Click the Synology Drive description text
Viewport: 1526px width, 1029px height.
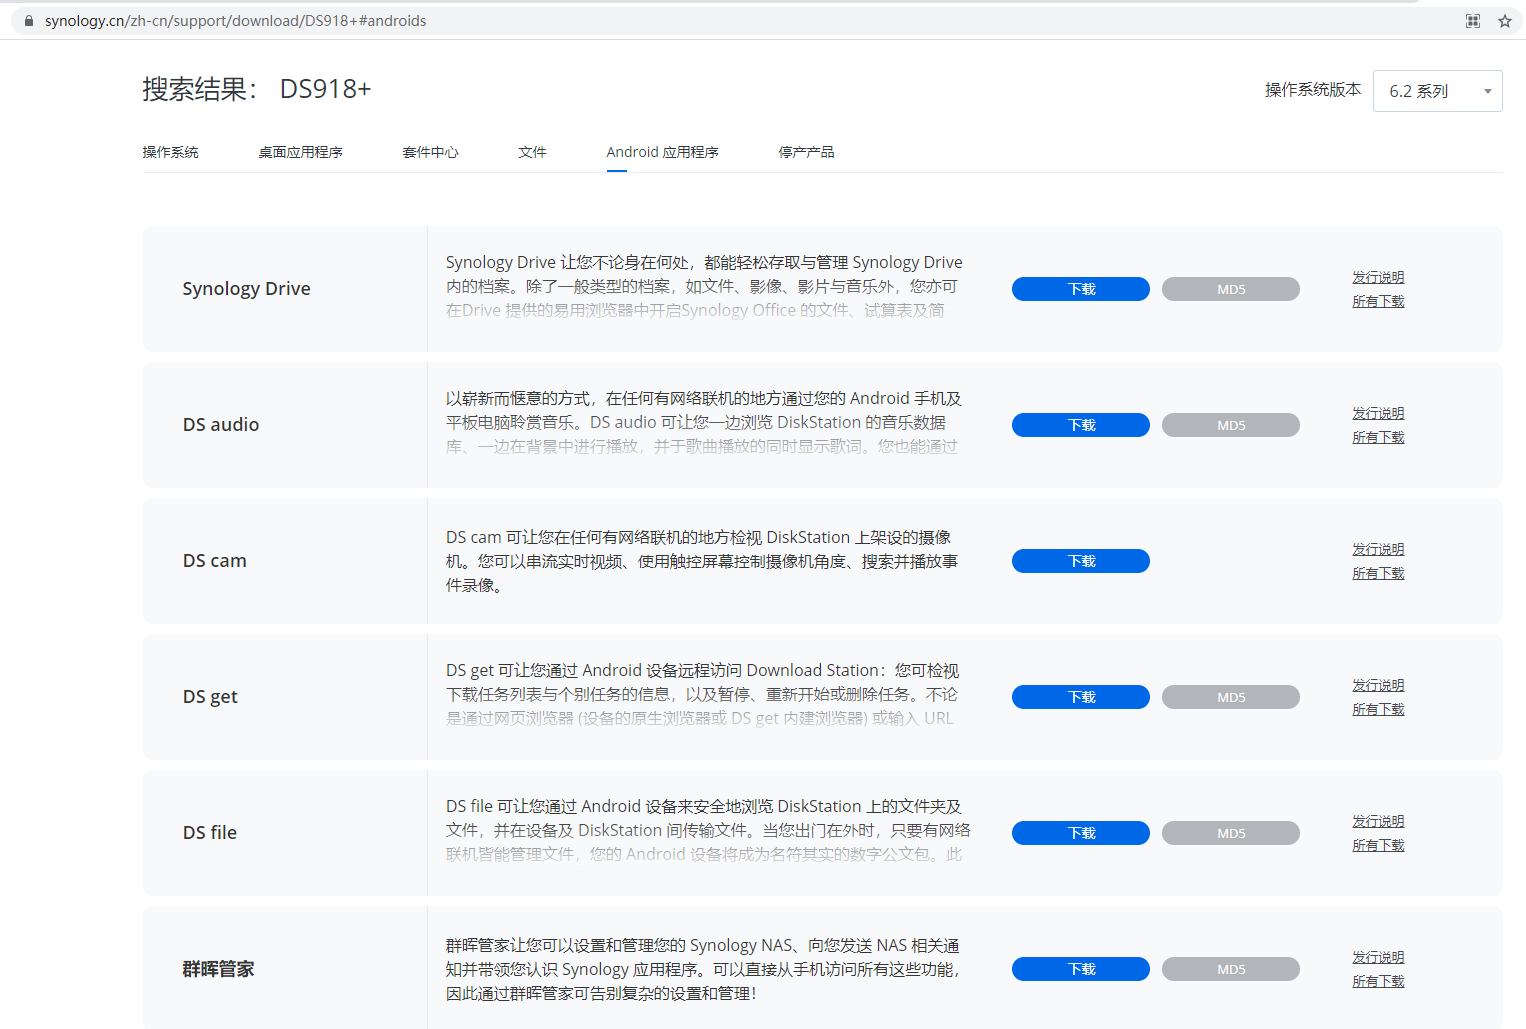pyautogui.click(x=704, y=286)
